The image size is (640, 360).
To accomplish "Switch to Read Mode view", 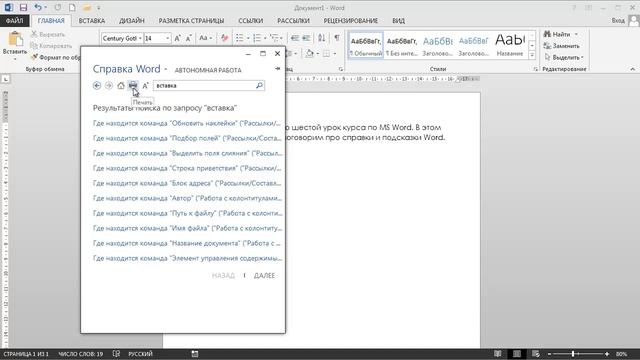I will click(498, 354).
